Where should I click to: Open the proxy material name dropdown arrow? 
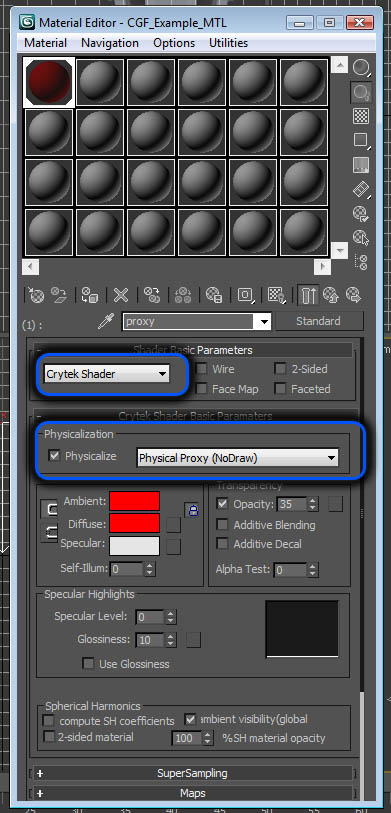pos(265,322)
